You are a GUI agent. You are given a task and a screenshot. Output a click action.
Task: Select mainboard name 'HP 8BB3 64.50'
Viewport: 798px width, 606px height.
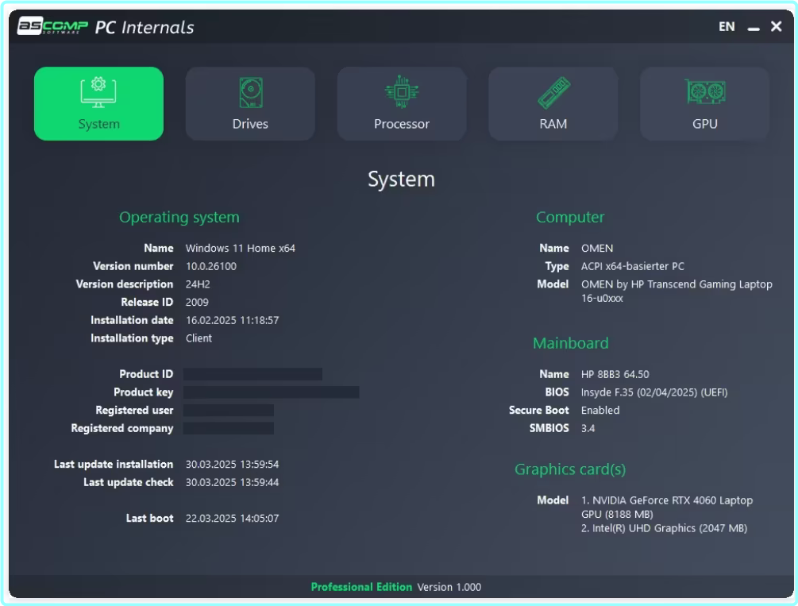click(615, 374)
